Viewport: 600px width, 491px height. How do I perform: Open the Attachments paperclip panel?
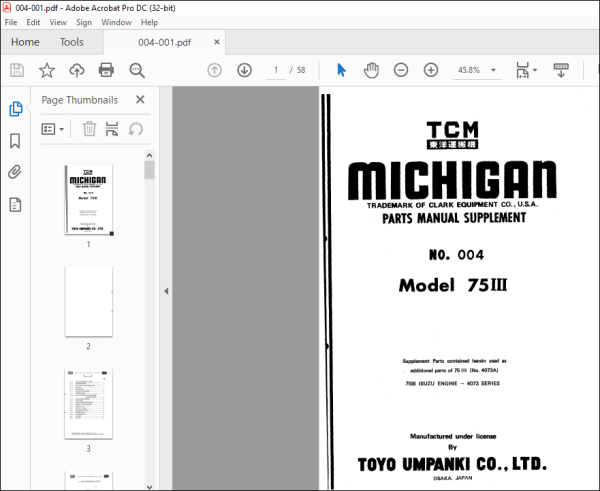(x=15, y=172)
